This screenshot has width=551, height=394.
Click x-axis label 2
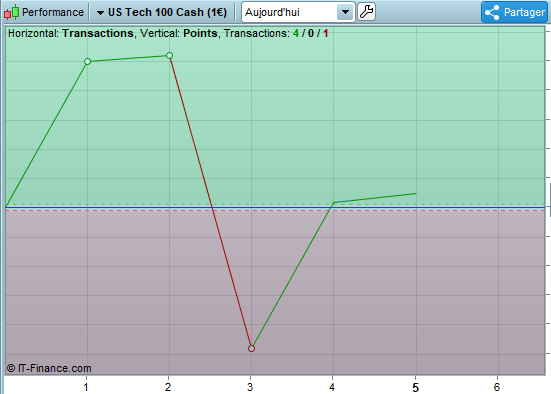pyautogui.click(x=168, y=387)
